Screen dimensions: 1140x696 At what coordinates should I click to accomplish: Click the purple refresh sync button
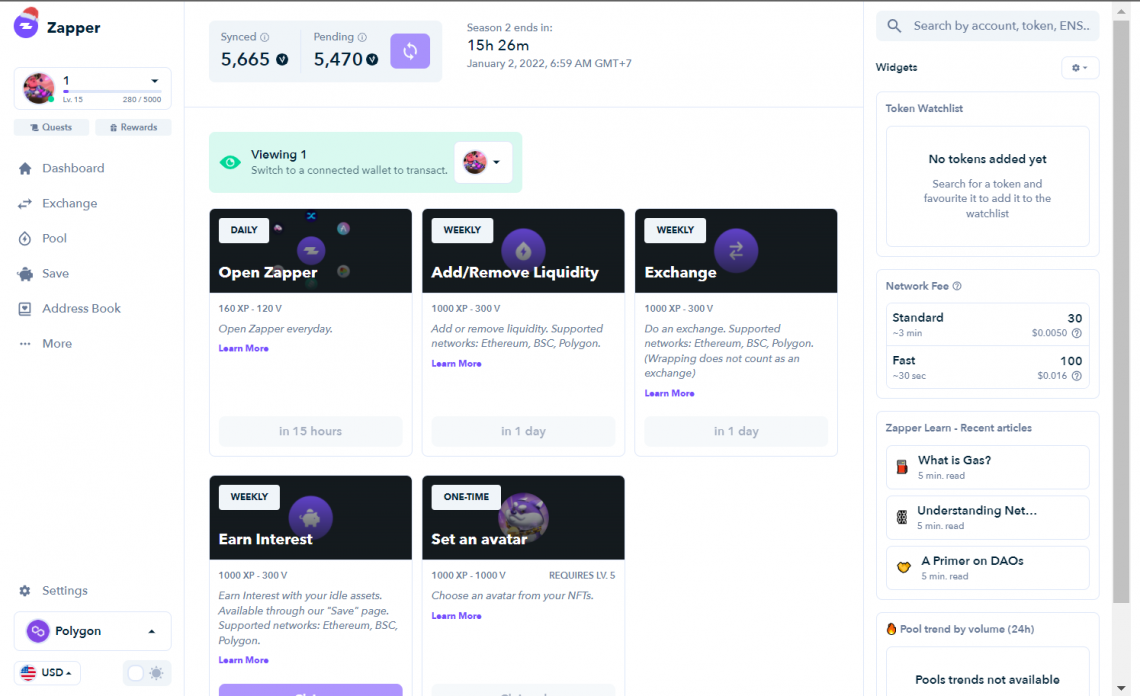410,51
